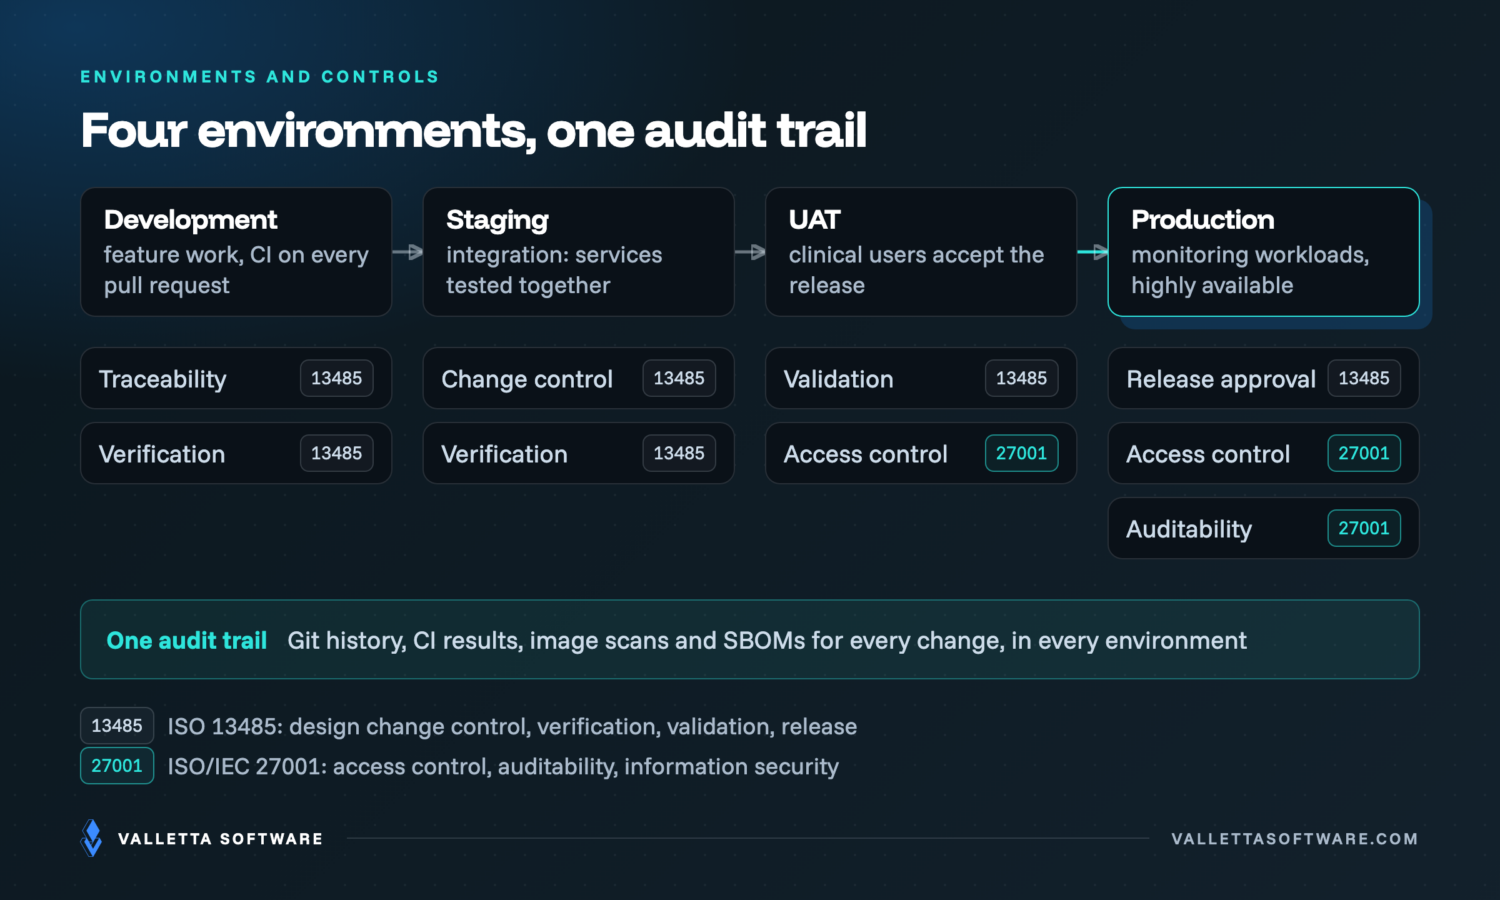Click the 'ISO 13485: design change control' legend text
Screen dimensions: 1500x900
point(512,727)
